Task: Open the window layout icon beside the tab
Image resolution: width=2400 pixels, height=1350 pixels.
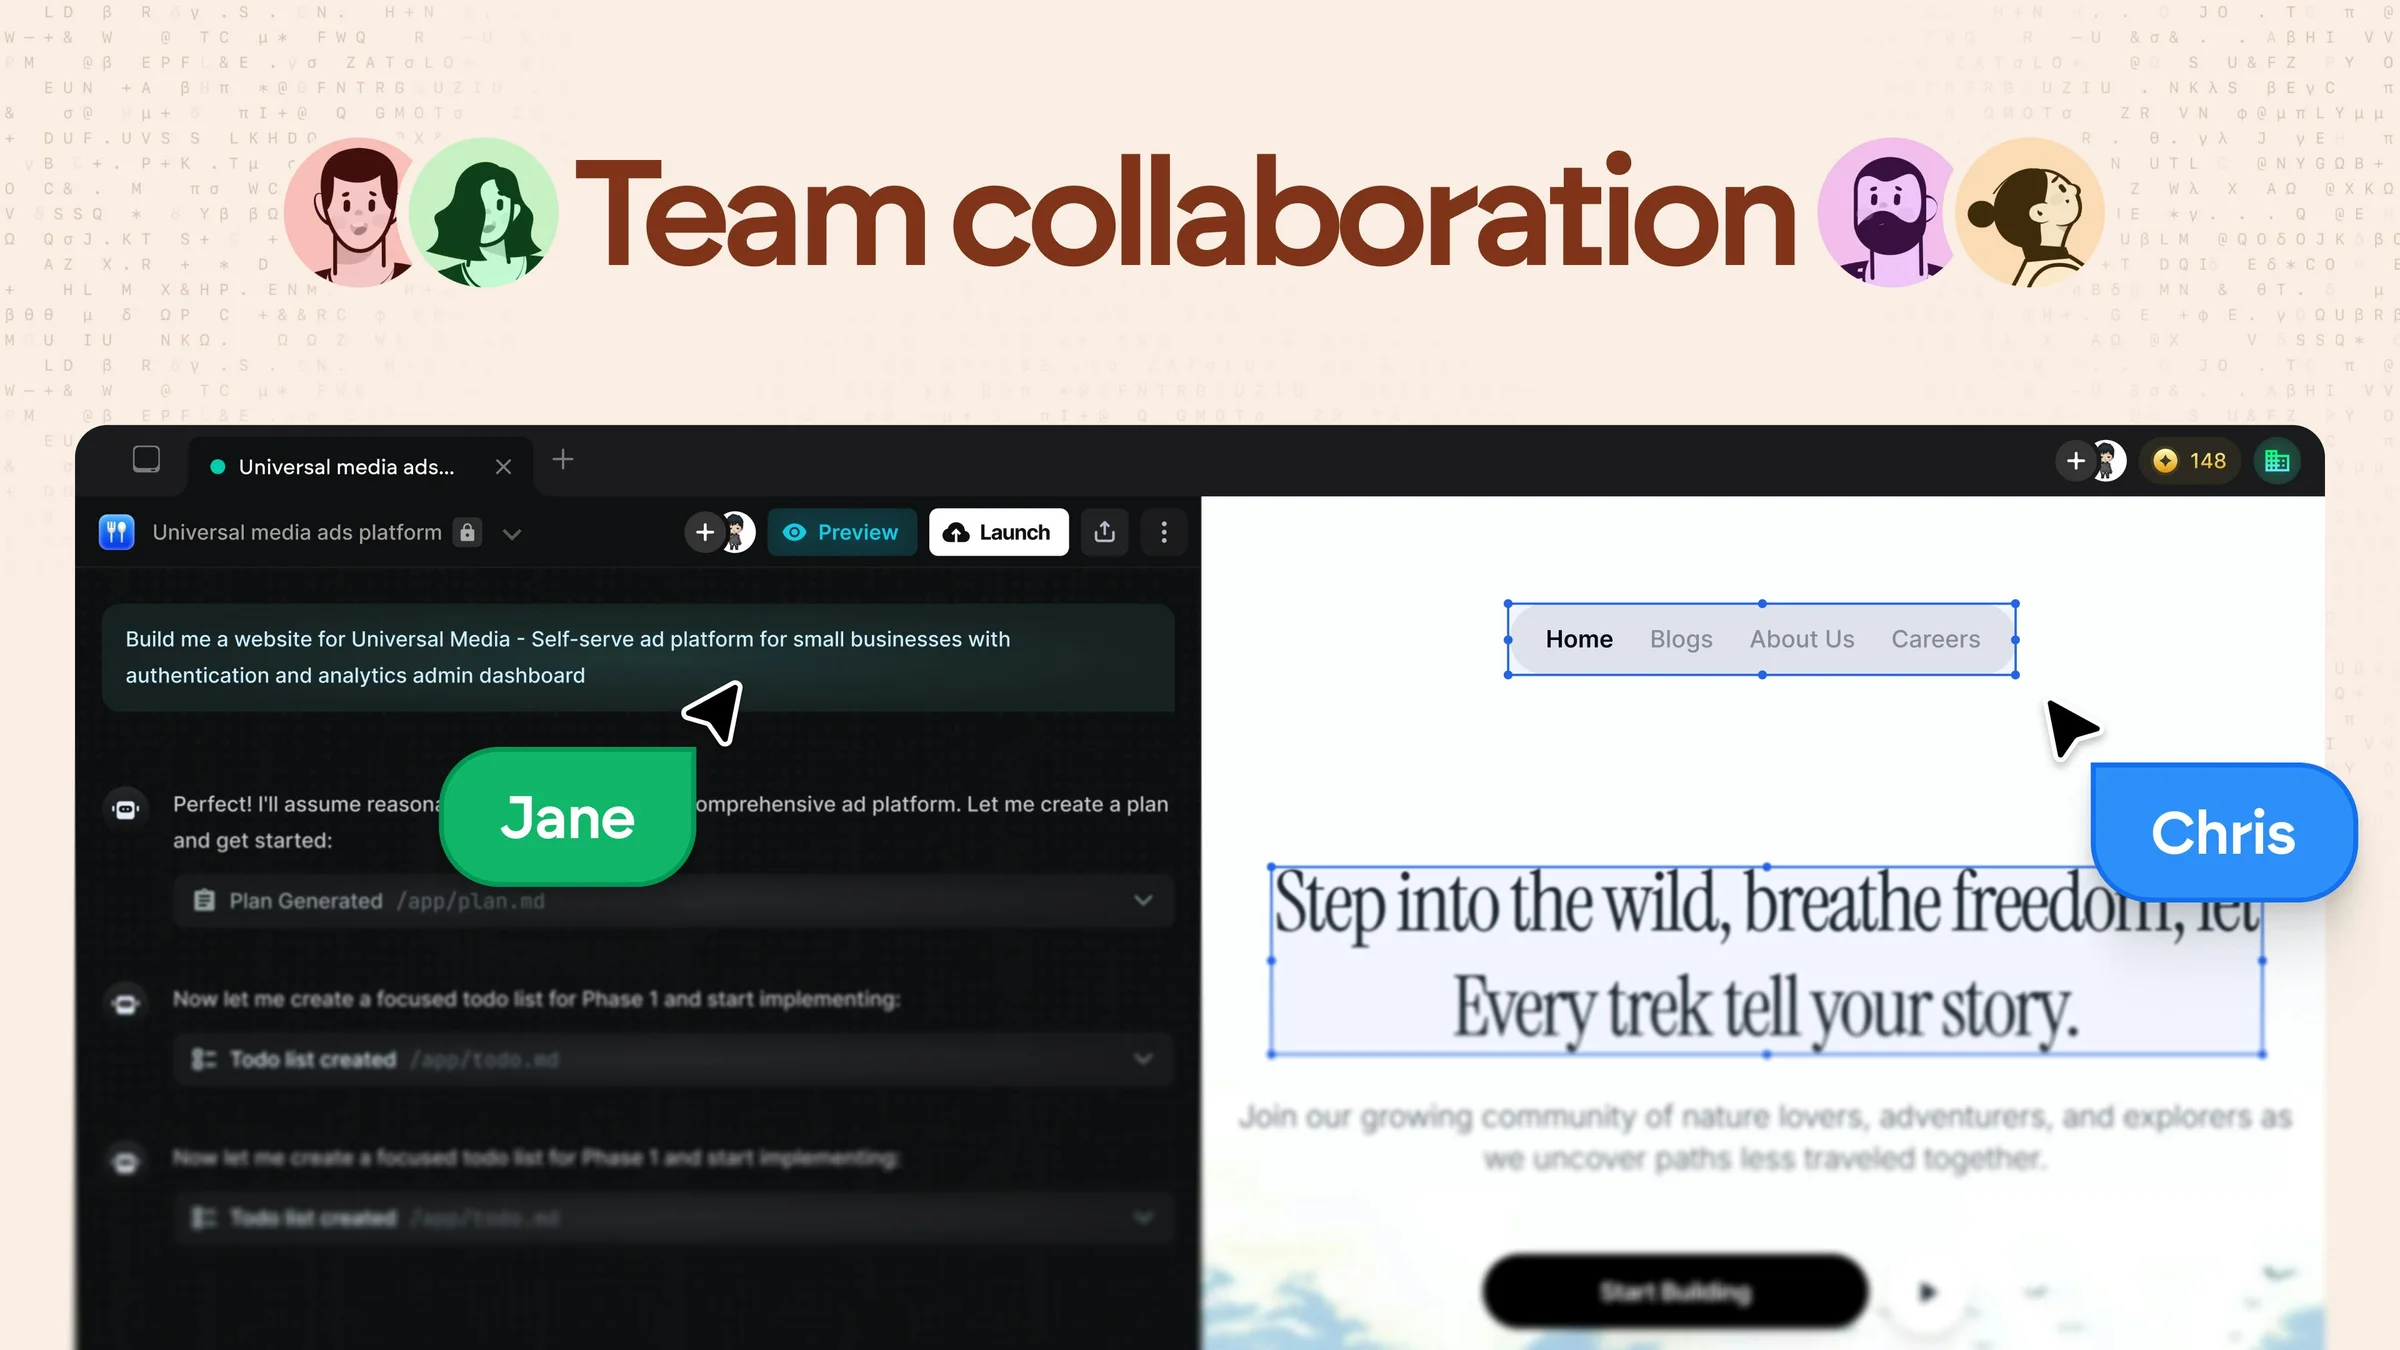Action: tap(146, 459)
